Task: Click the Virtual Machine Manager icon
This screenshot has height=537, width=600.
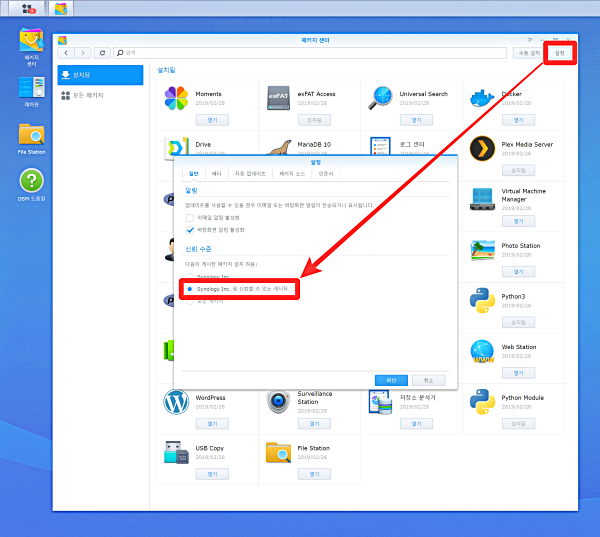Action: (482, 199)
